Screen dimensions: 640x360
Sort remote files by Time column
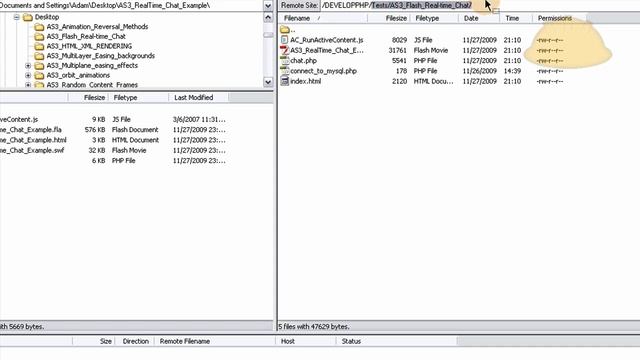[516, 18]
